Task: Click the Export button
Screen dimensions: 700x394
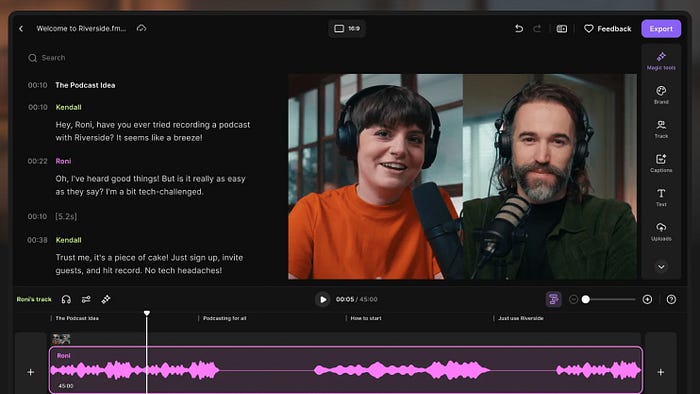Action: [x=661, y=29]
